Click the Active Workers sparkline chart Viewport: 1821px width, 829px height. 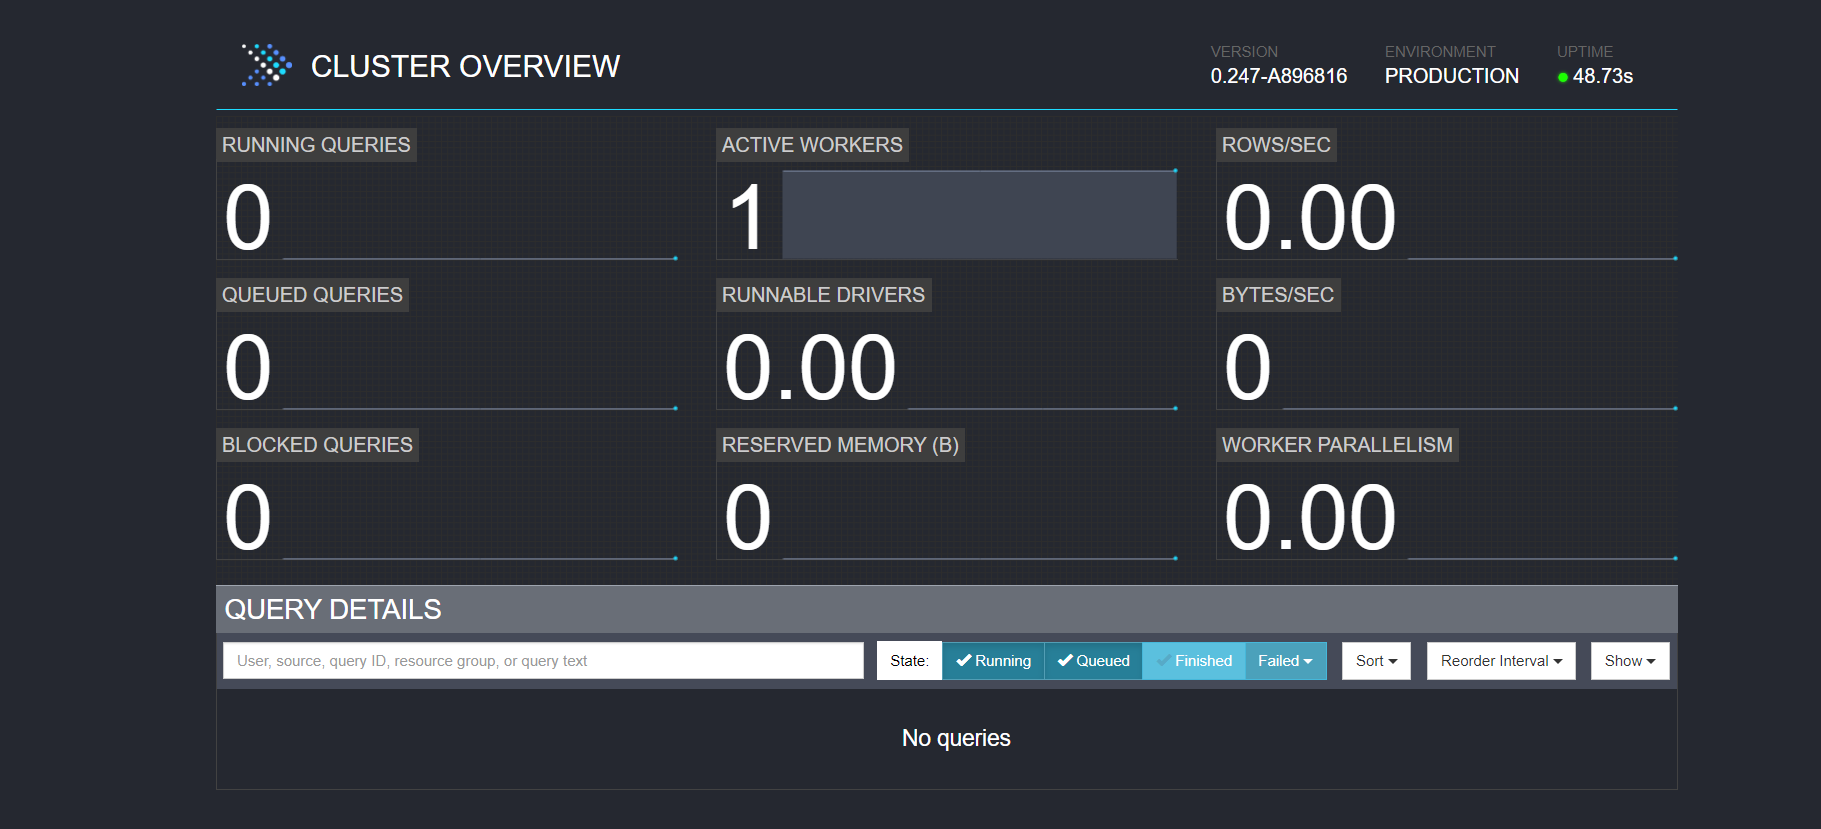pyautogui.click(x=979, y=215)
